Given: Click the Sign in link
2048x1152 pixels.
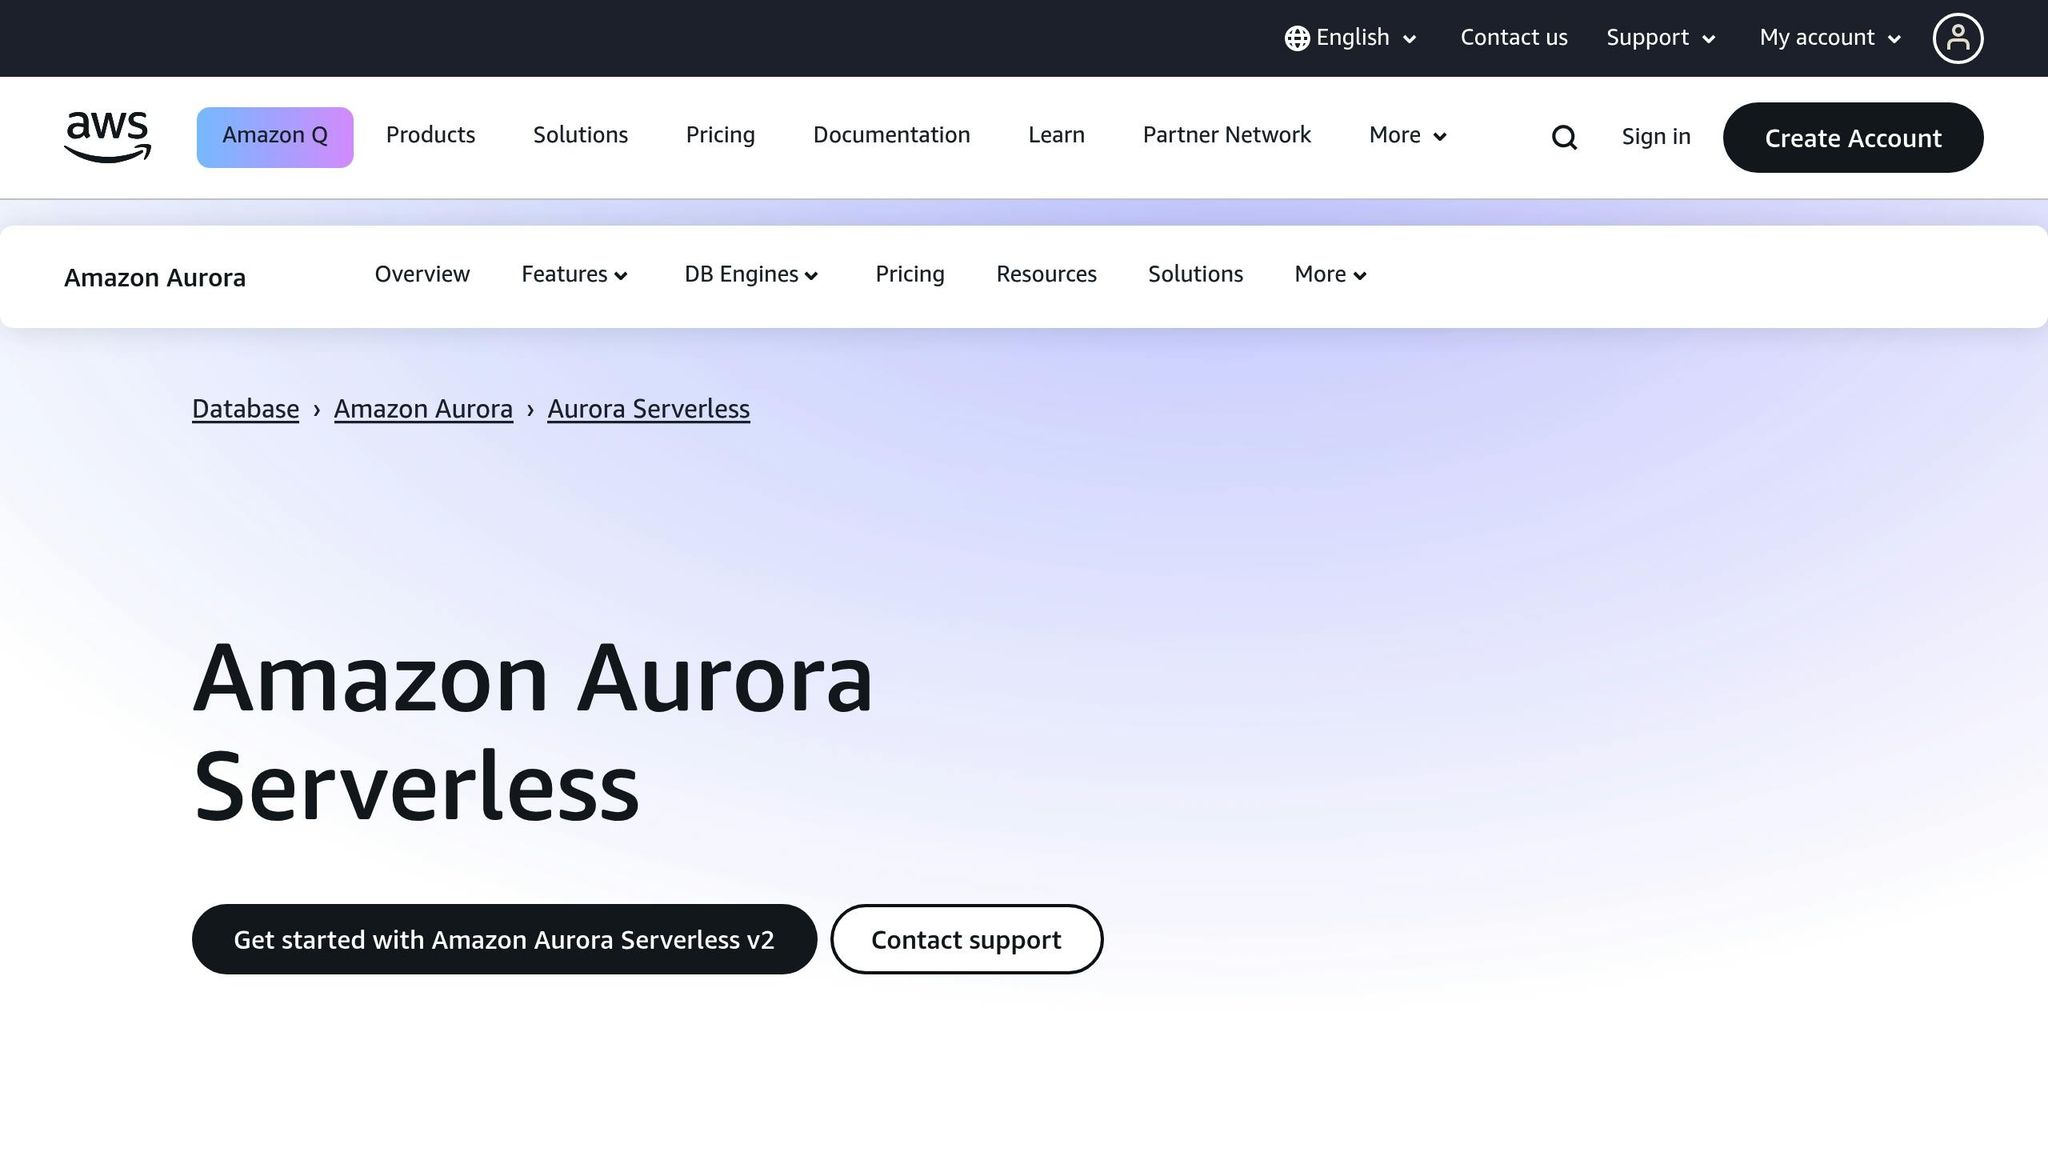Looking at the screenshot, I should pyautogui.click(x=1656, y=137).
